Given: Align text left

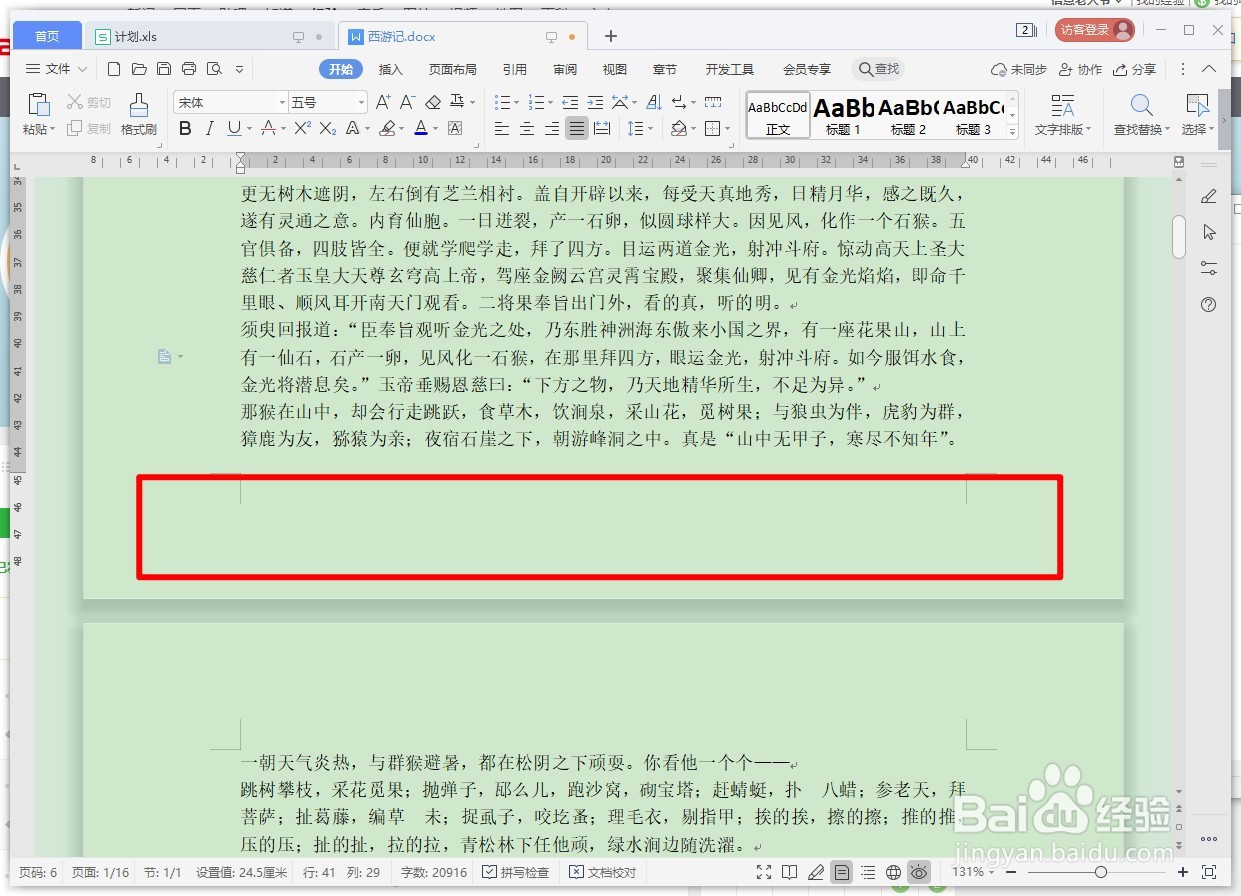Looking at the screenshot, I should click(502, 128).
